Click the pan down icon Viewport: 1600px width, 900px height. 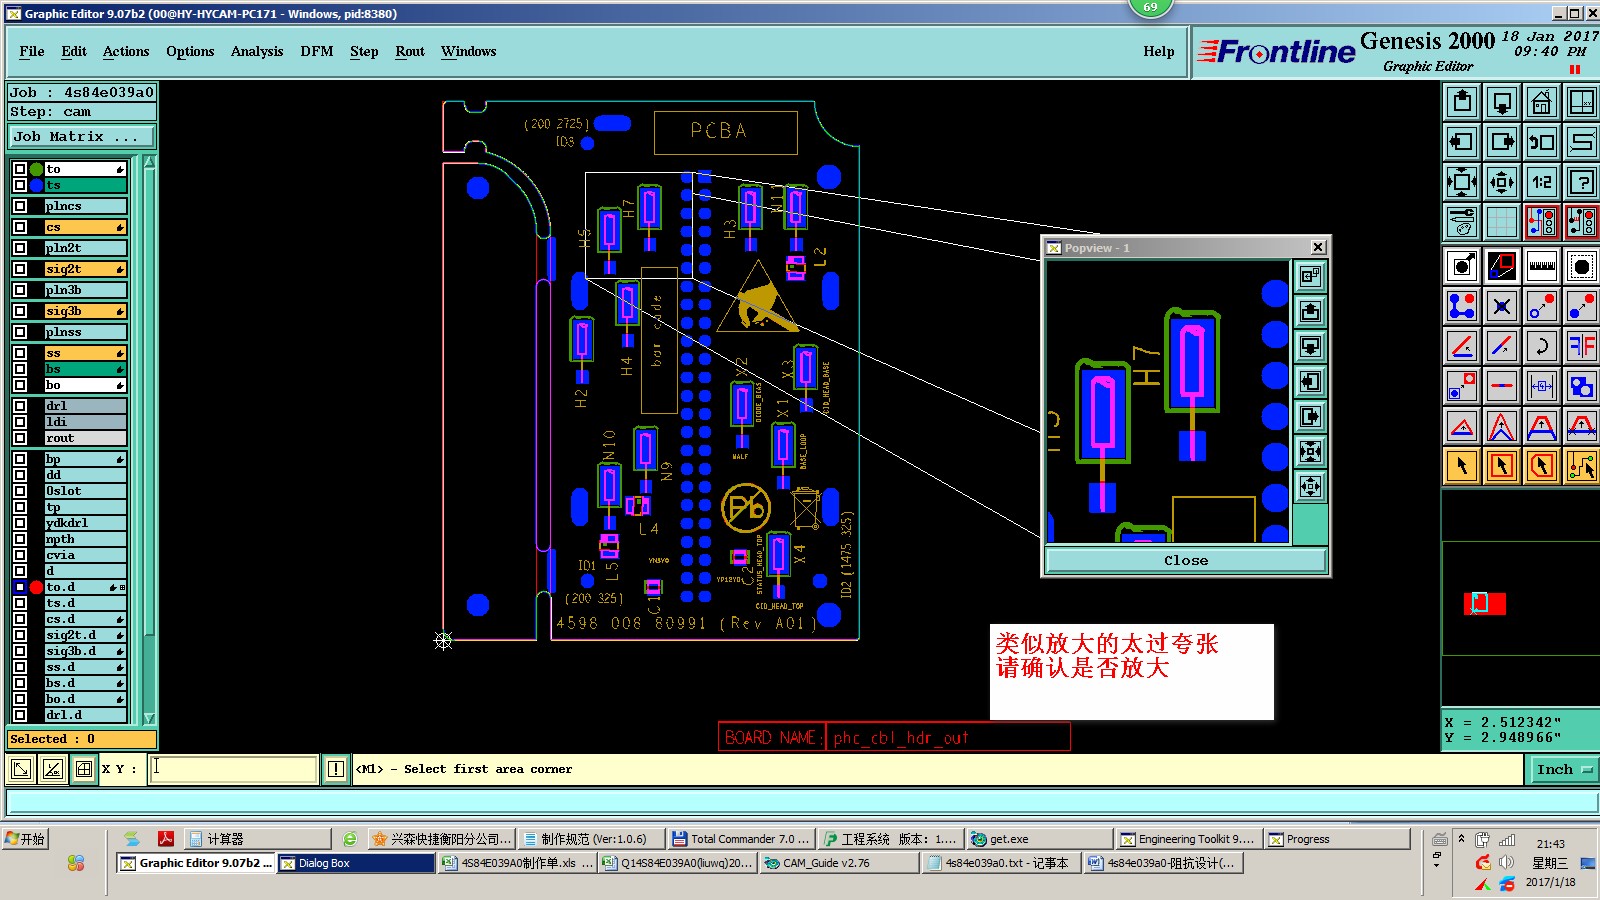point(1502,102)
